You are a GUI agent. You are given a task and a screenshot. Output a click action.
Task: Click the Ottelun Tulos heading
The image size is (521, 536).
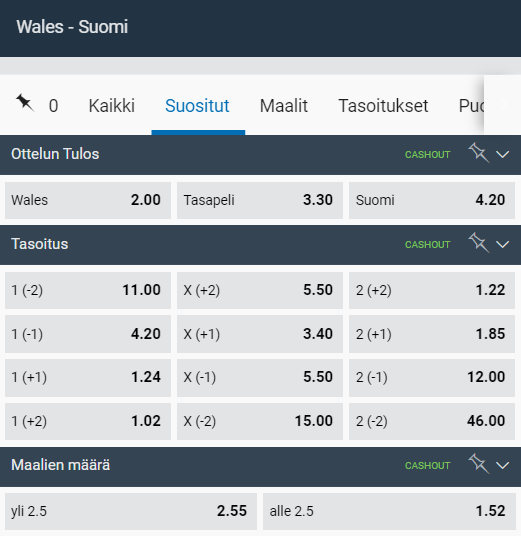click(x=55, y=154)
